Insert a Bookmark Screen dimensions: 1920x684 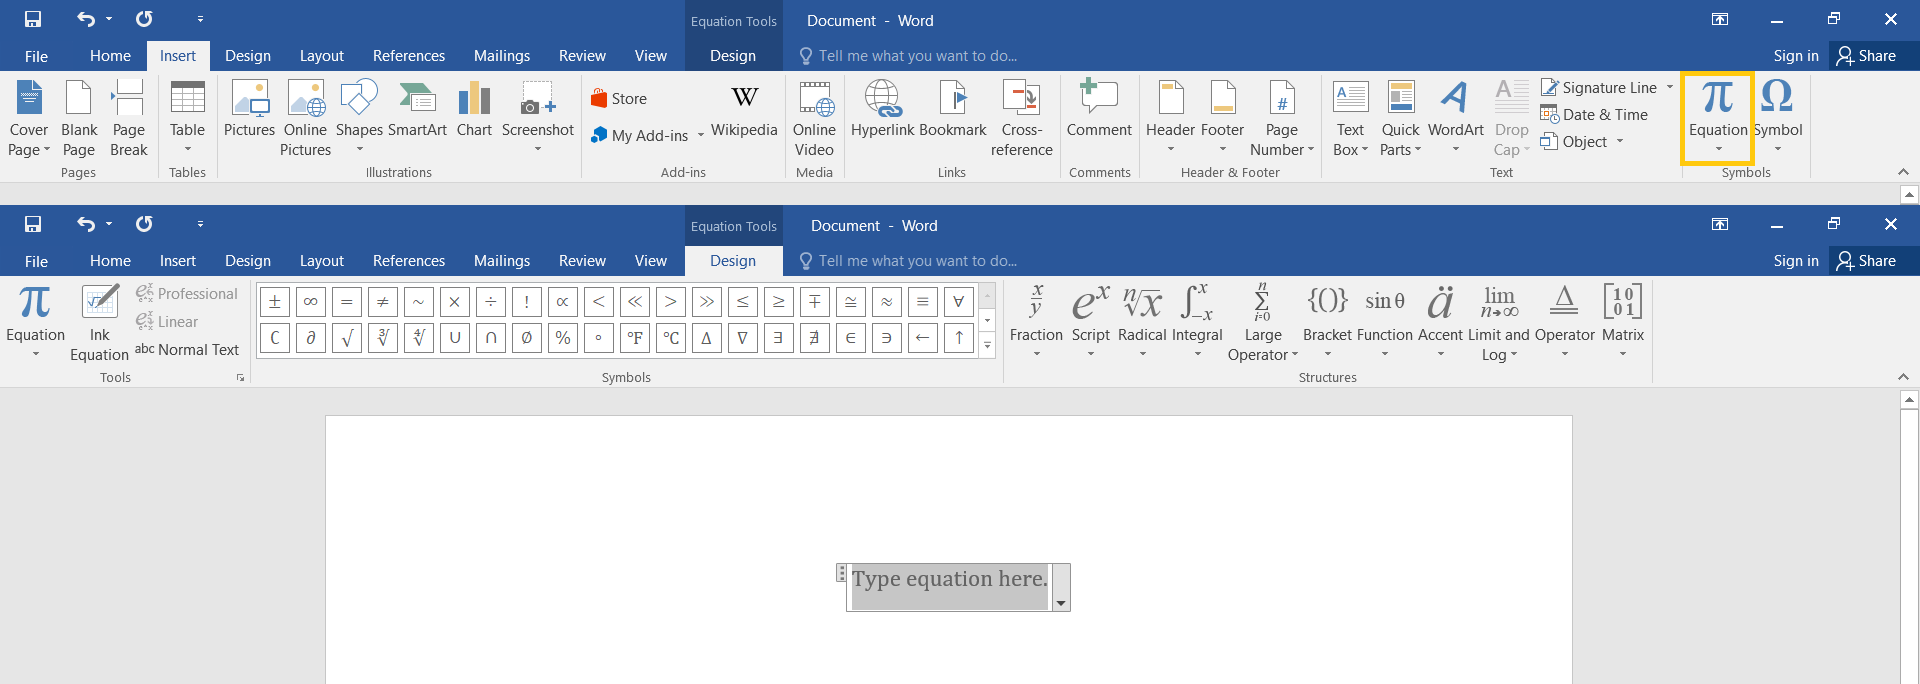click(953, 108)
